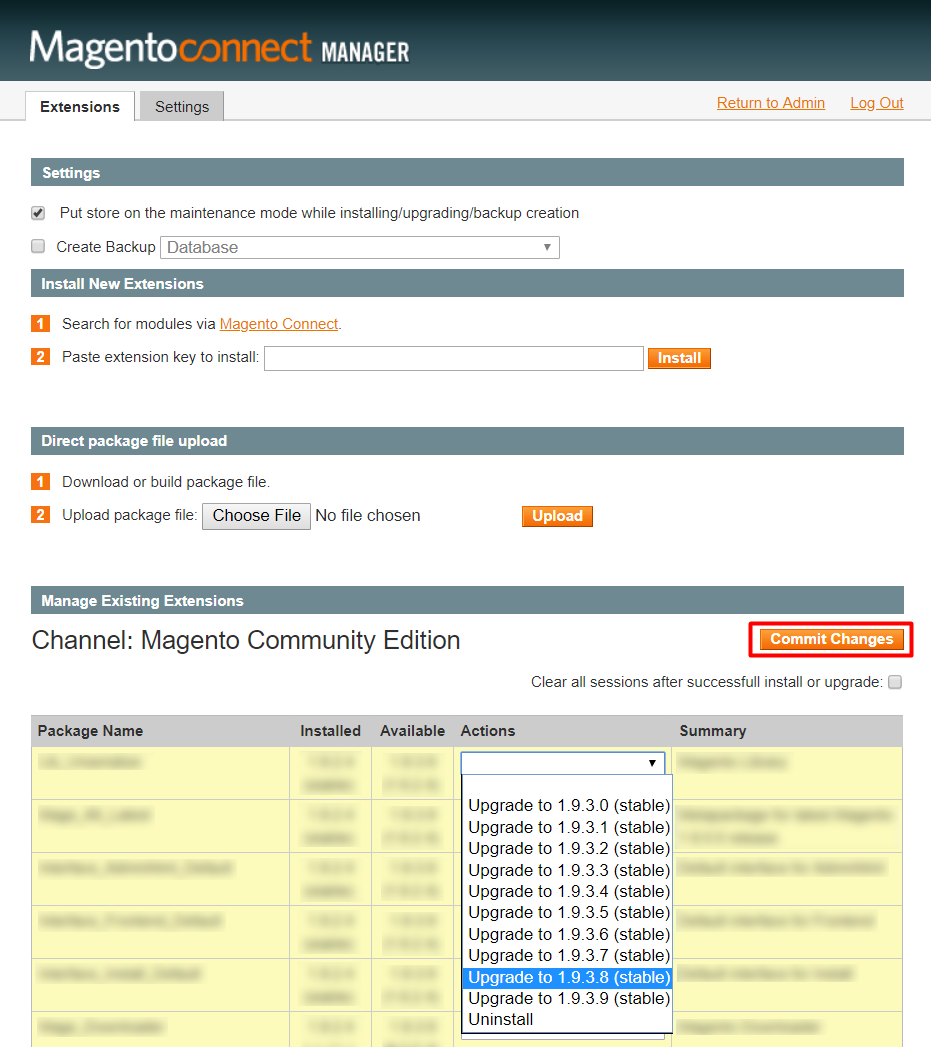
Task: Click the Channel: Magento Community Edition heading
Action: [x=246, y=640]
